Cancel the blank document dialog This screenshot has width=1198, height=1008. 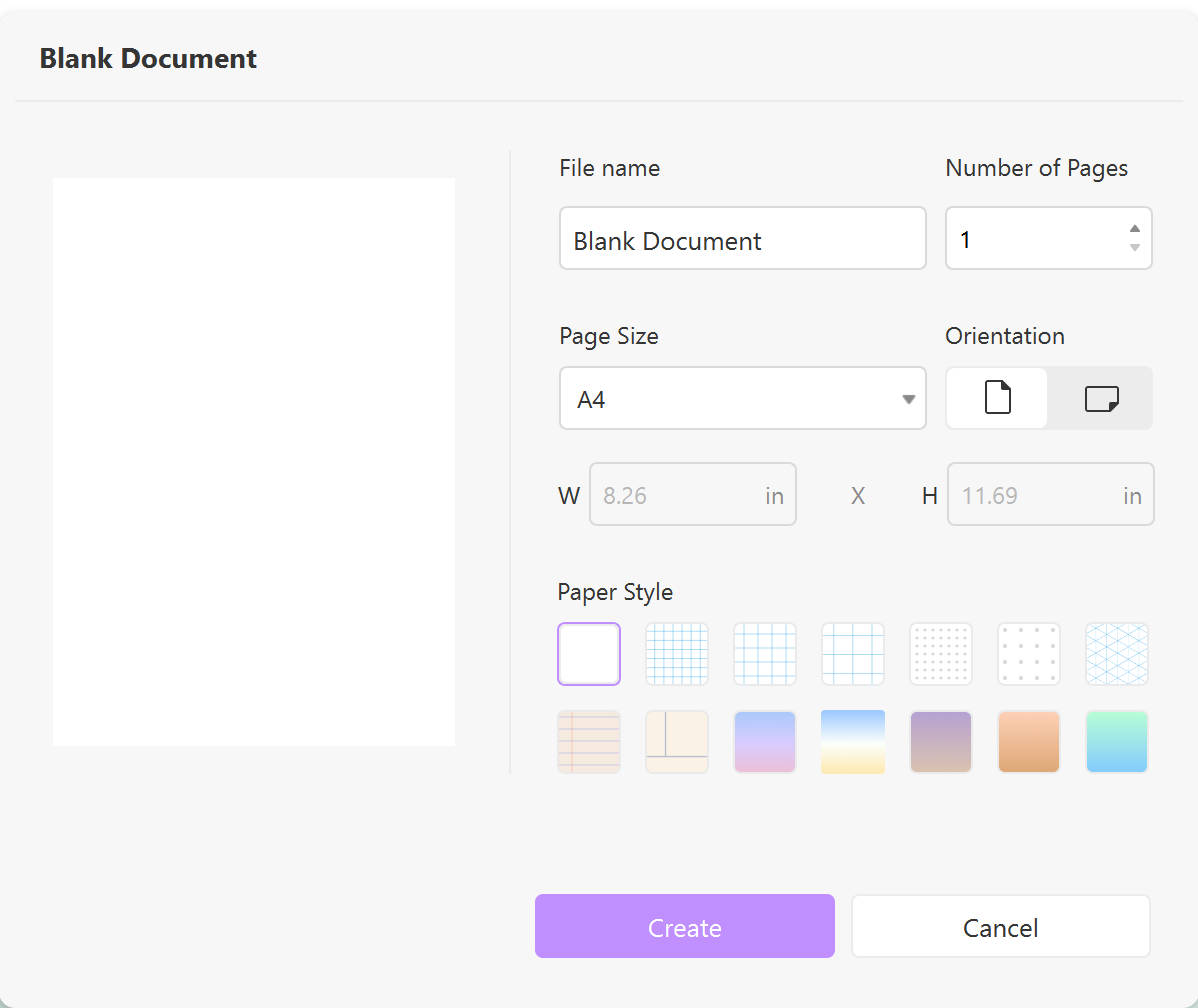click(1000, 926)
